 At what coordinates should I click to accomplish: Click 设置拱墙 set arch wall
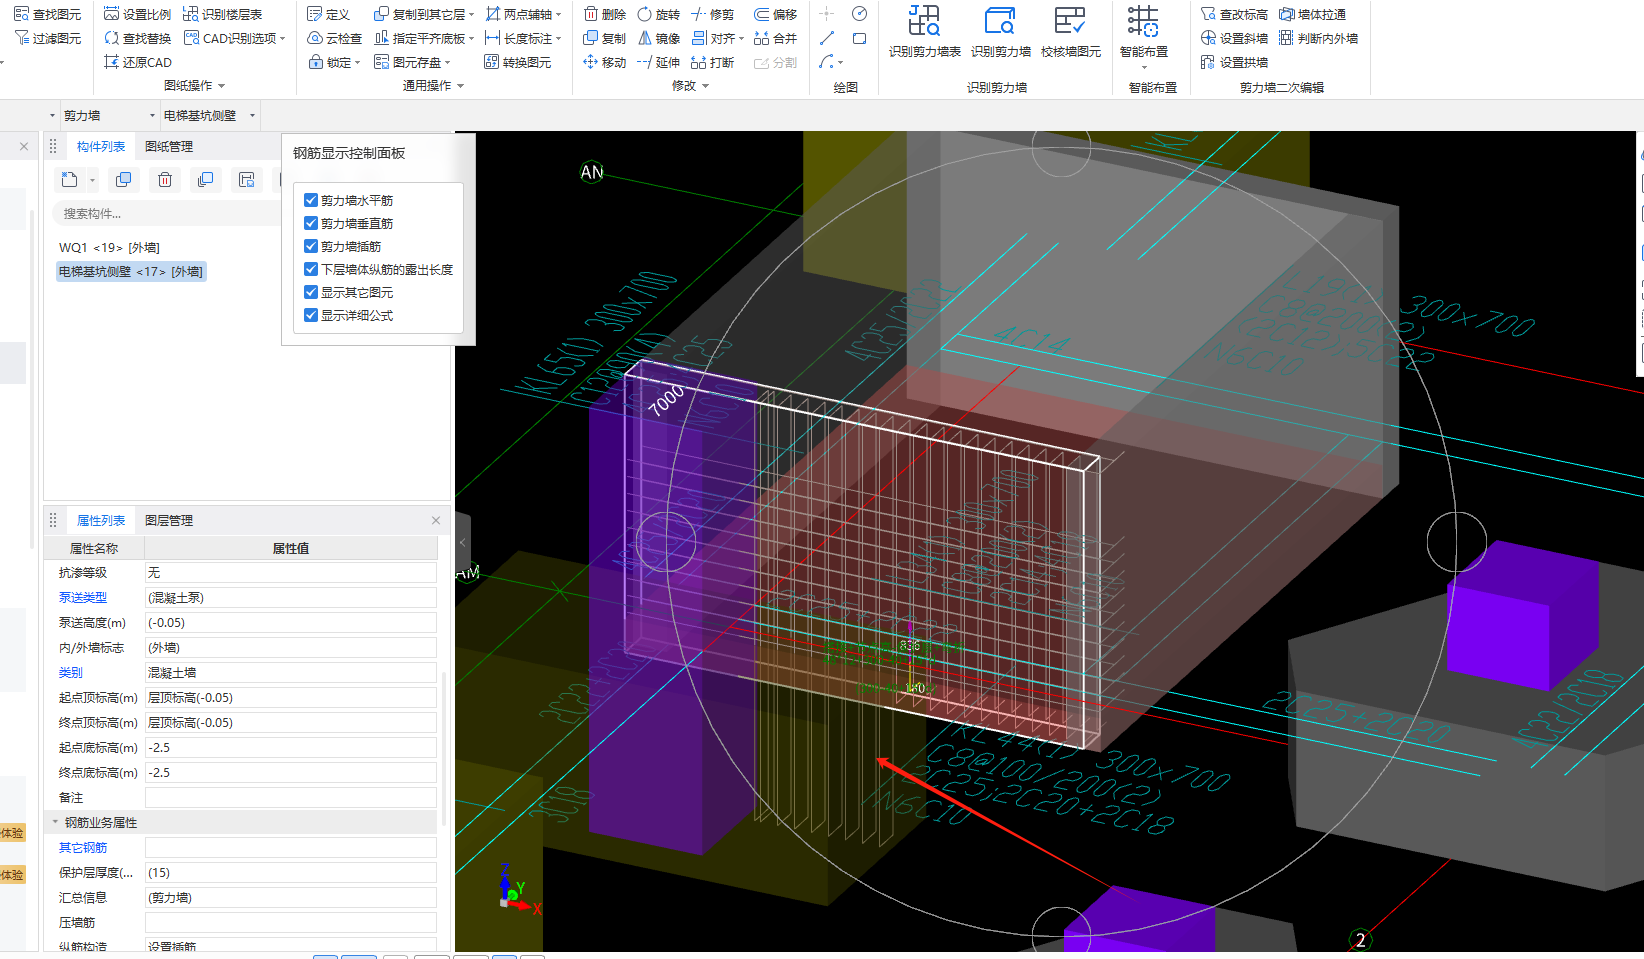[1234, 62]
